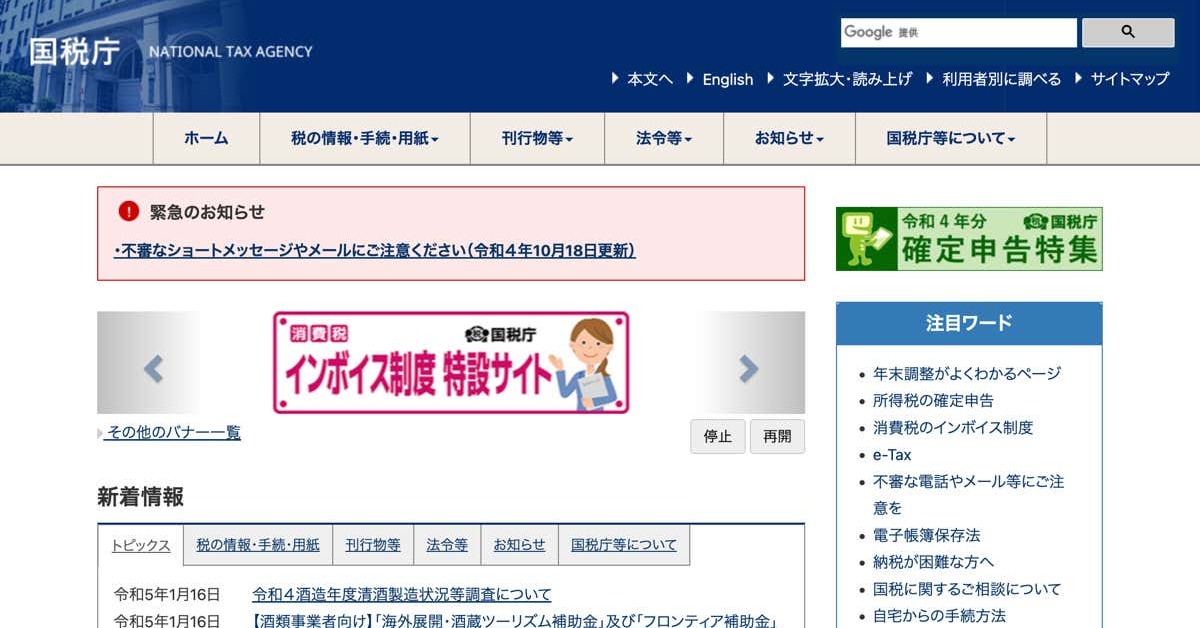Screen dimensions: 1200x628
Task: Open the お知らせ navigation dropdown
Action: (x=789, y=139)
